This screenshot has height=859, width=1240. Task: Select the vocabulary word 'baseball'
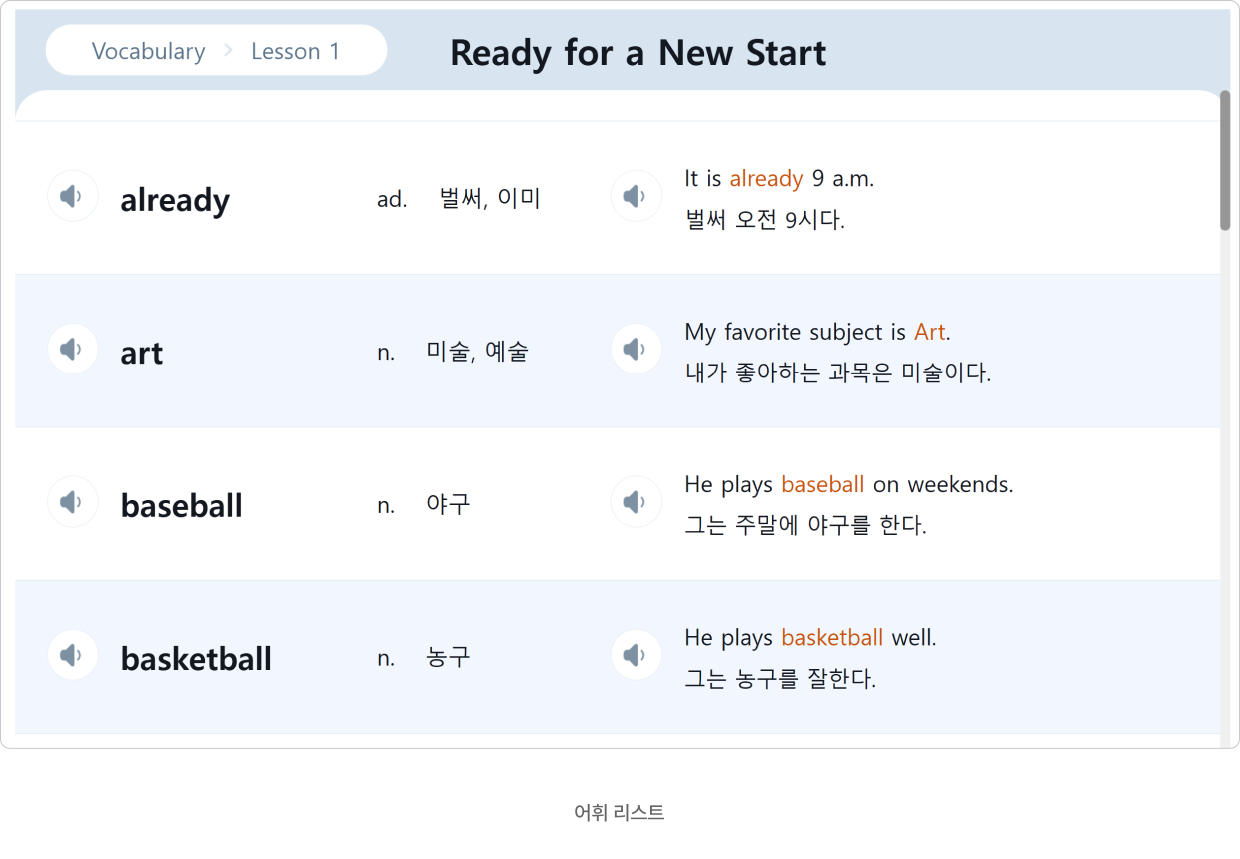point(182,505)
